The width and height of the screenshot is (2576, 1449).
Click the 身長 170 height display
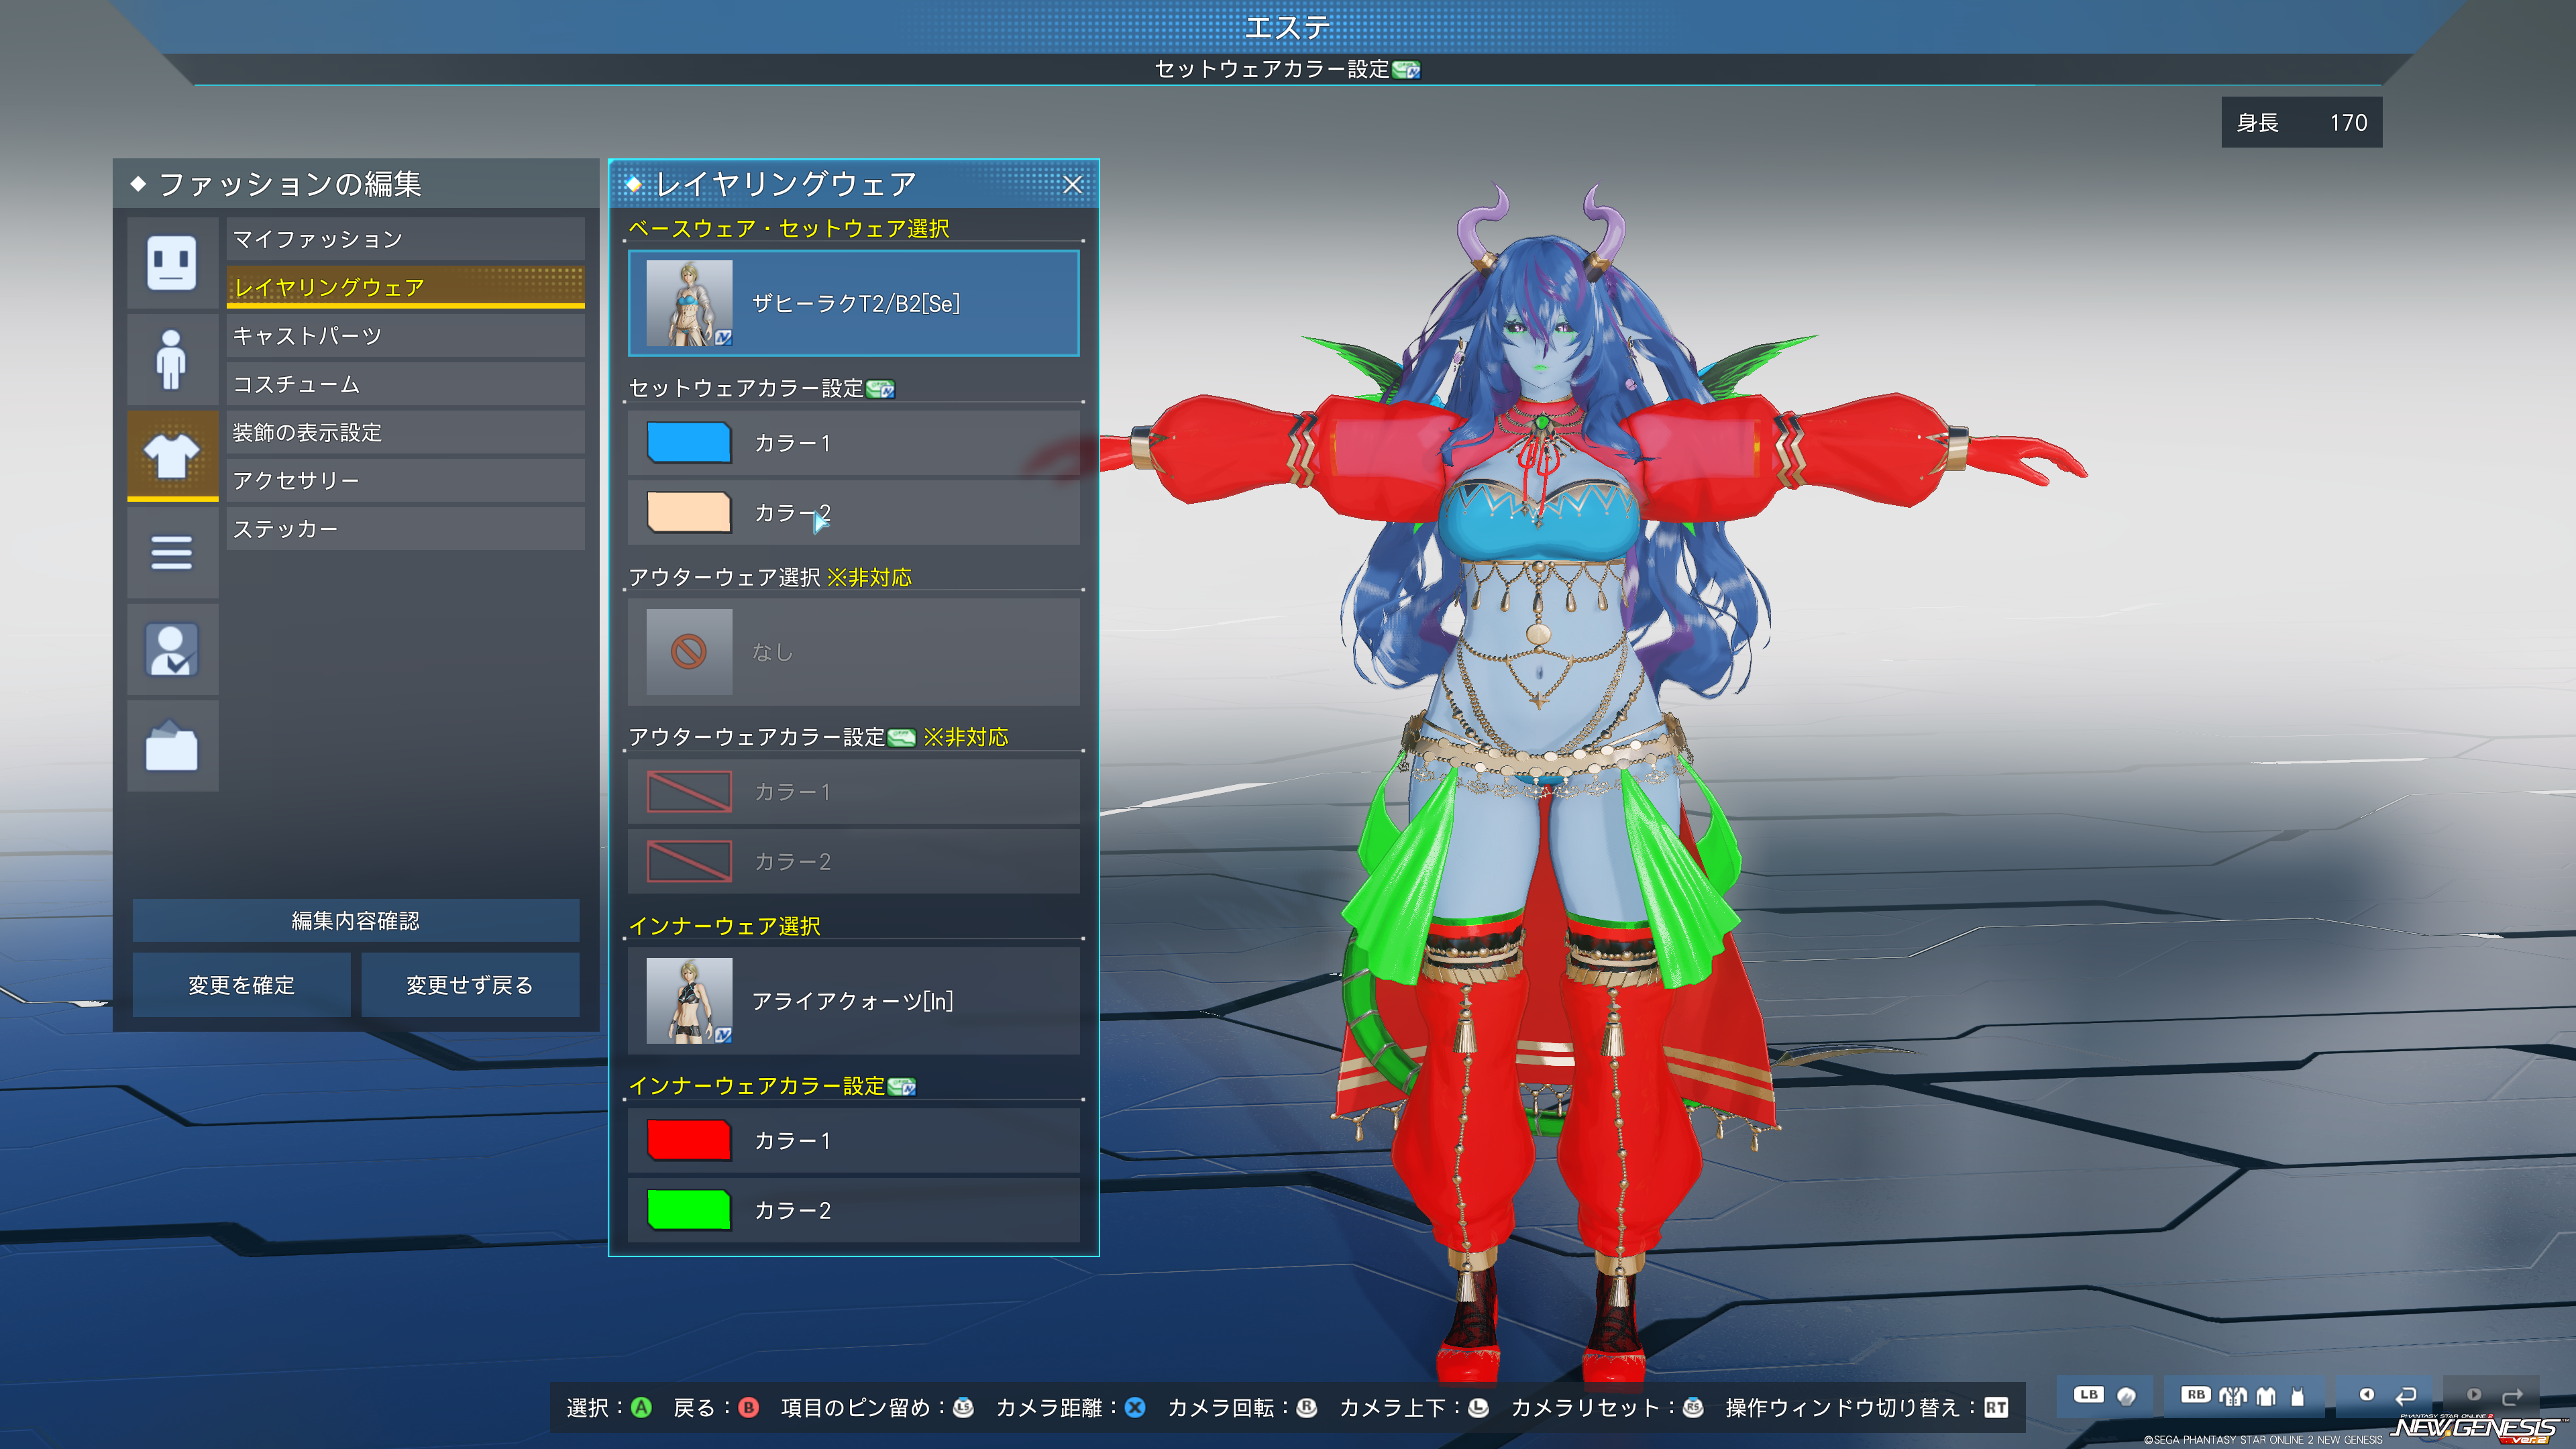coord(2301,122)
